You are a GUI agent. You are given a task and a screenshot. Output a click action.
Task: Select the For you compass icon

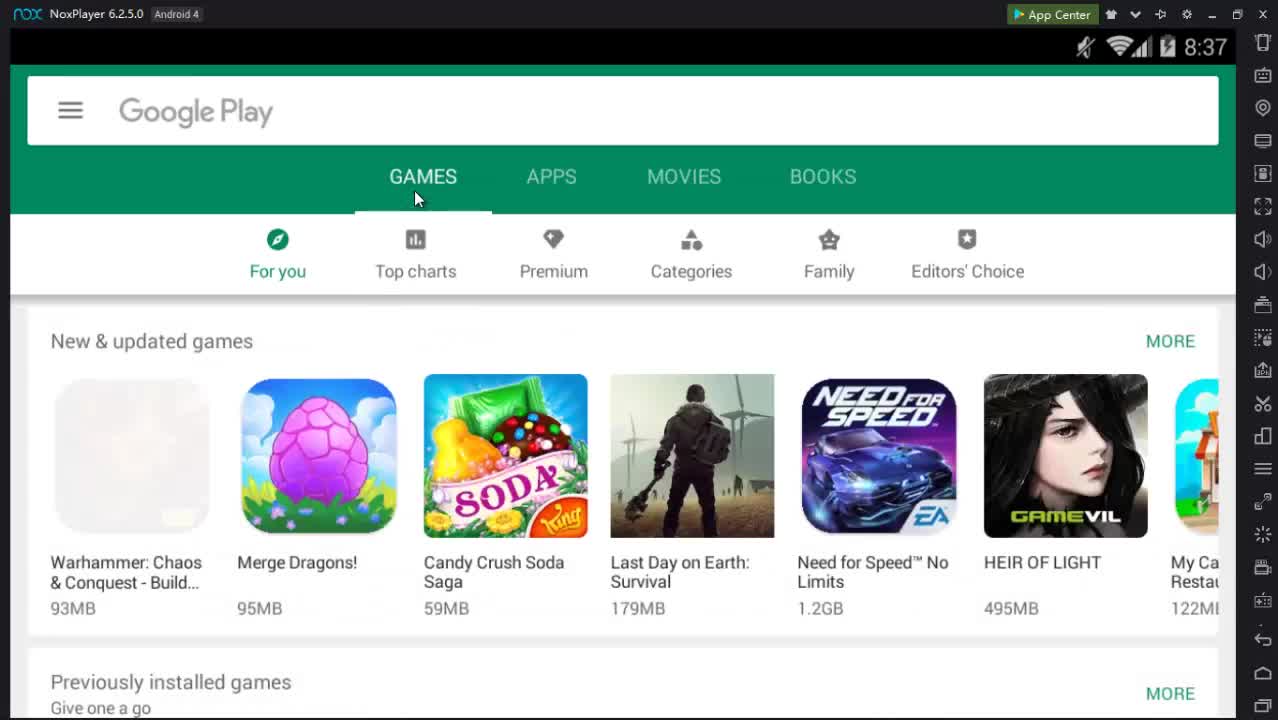(x=278, y=239)
